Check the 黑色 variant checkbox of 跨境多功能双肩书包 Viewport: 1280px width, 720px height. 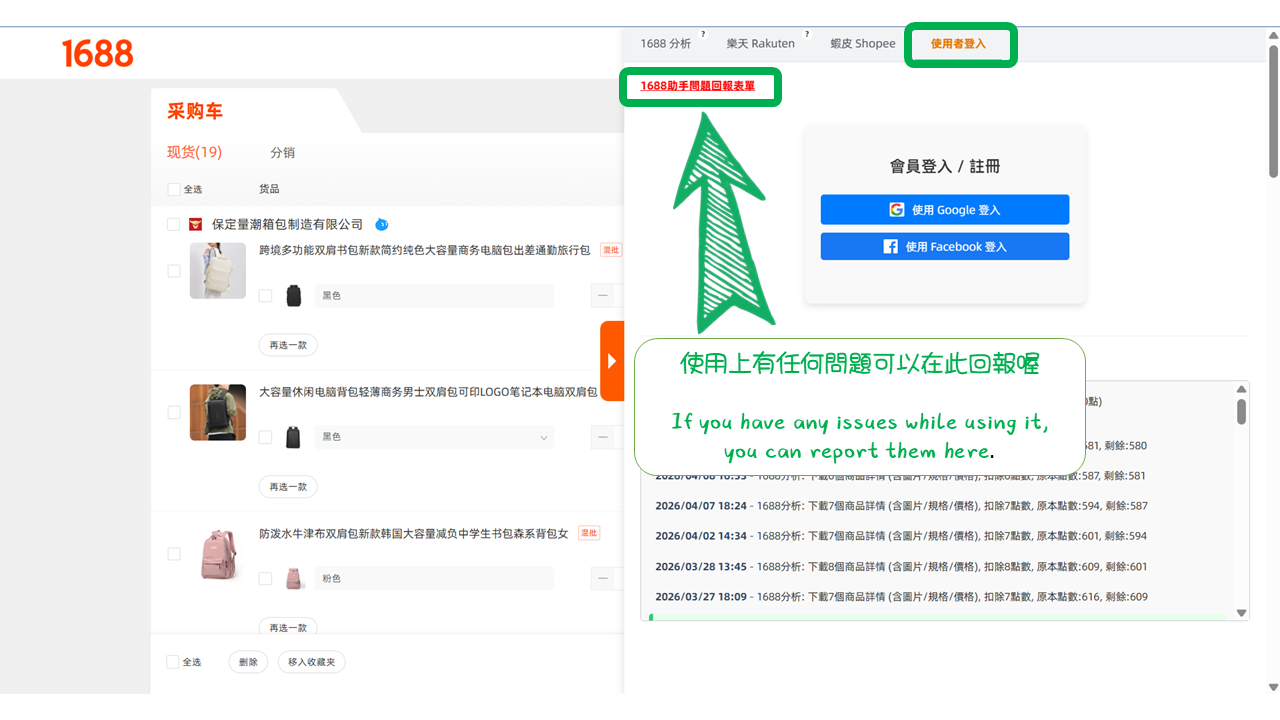pos(265,296)
